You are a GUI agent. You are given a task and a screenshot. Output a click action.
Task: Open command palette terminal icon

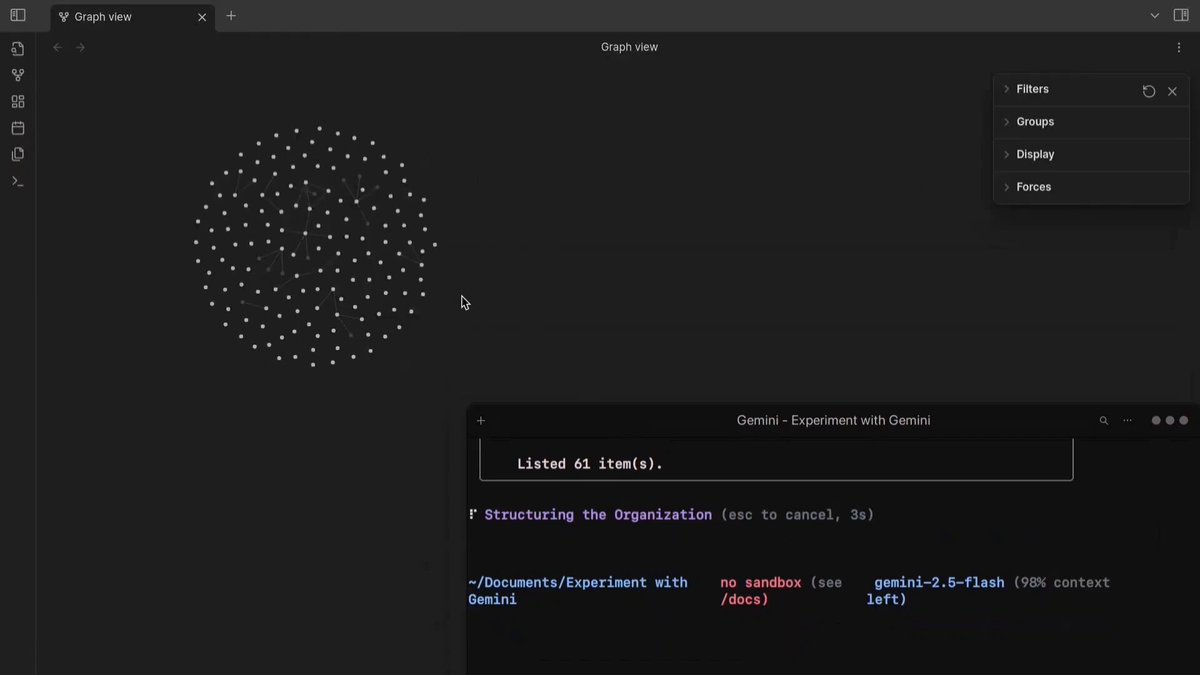coord(17,181)
